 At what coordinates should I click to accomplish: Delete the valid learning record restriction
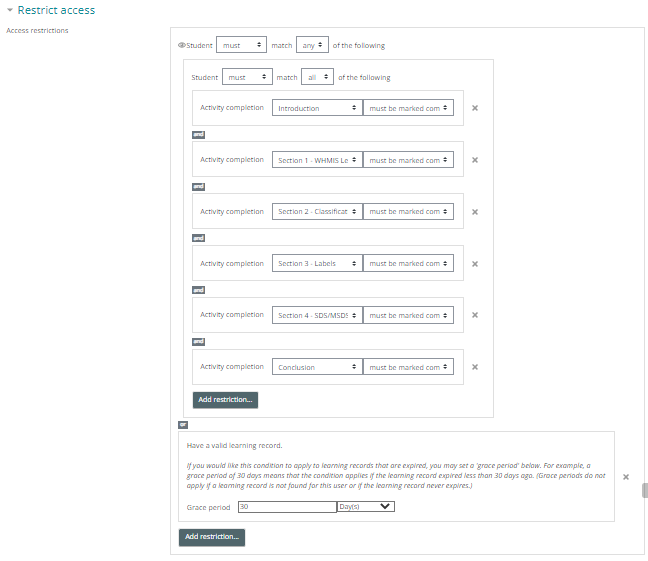tap(626, 477)
